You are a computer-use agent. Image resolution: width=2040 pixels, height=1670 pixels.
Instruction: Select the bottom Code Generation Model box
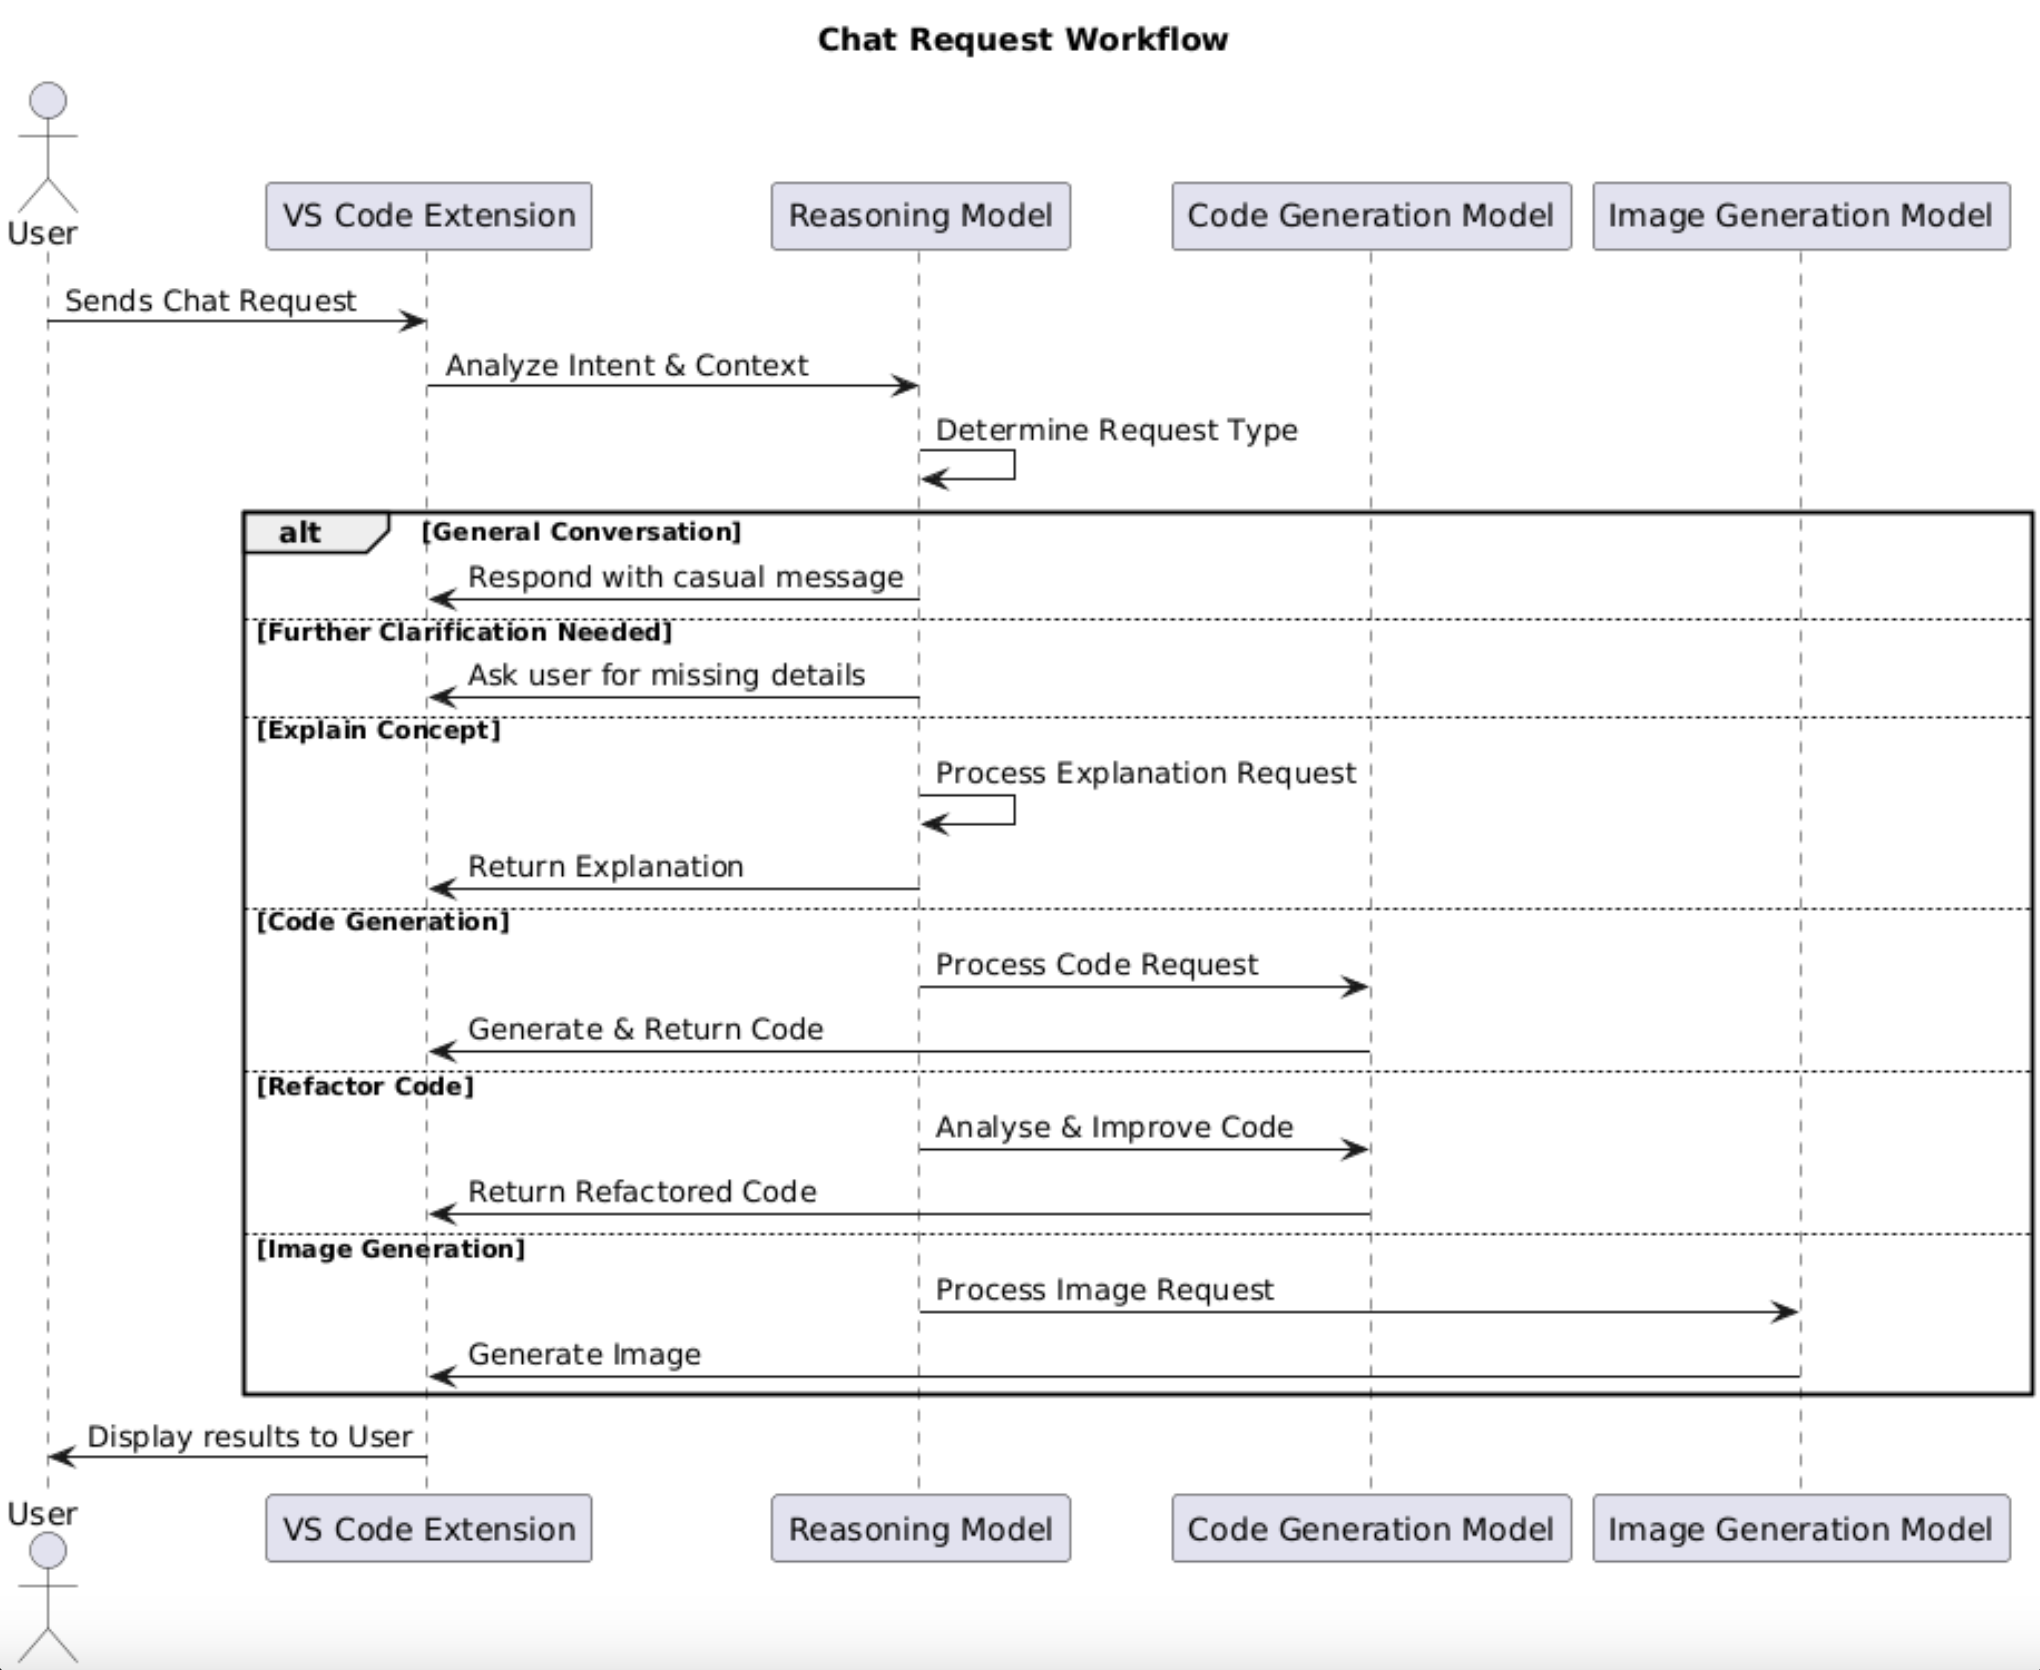[x=1370, y=1529]
